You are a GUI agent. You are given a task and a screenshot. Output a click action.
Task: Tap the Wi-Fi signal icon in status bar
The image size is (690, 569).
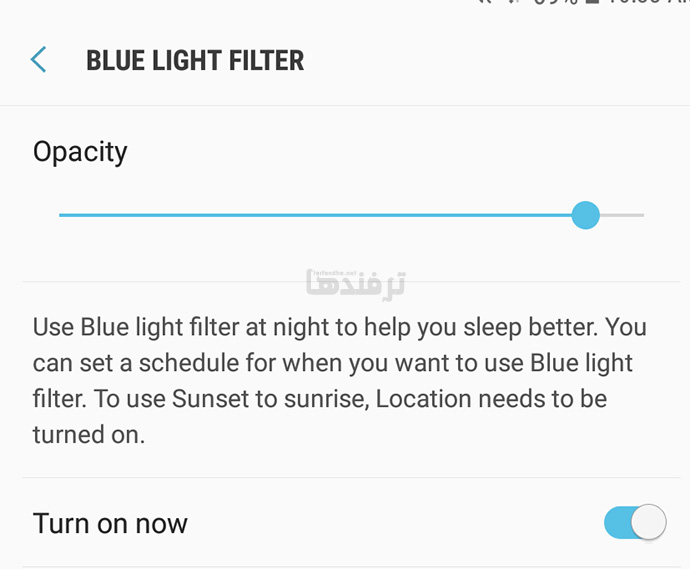486,2
